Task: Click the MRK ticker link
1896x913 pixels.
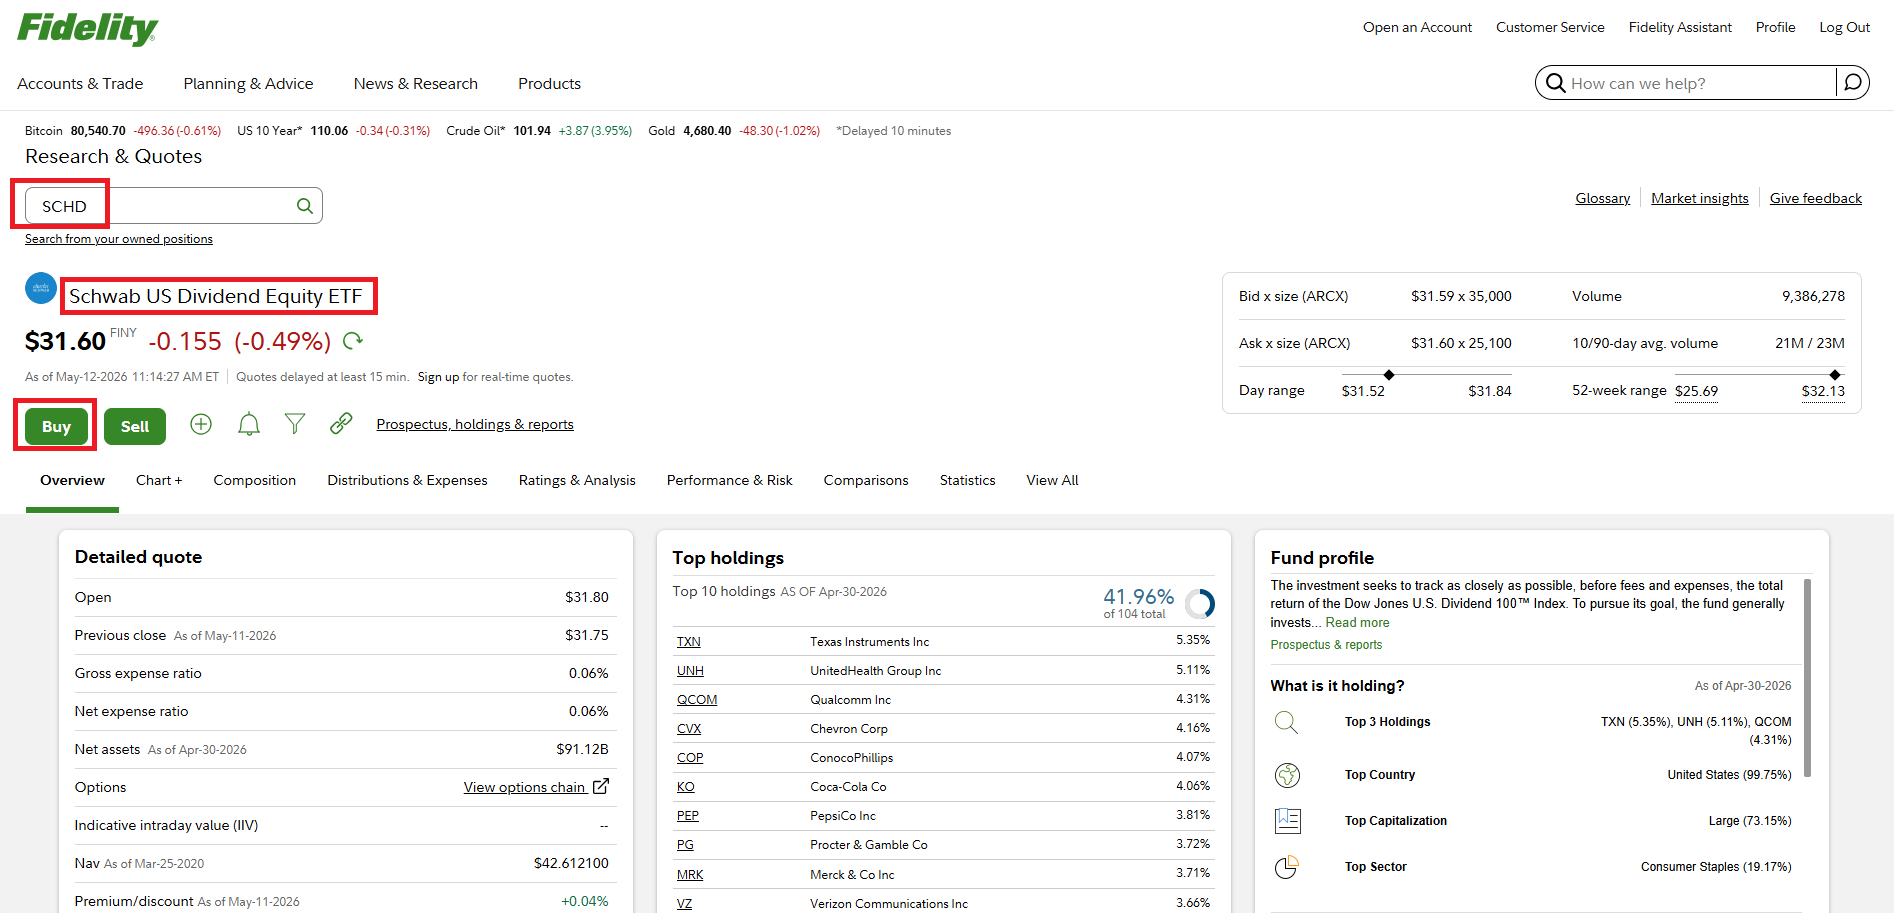Action: [x=690, y=875]
